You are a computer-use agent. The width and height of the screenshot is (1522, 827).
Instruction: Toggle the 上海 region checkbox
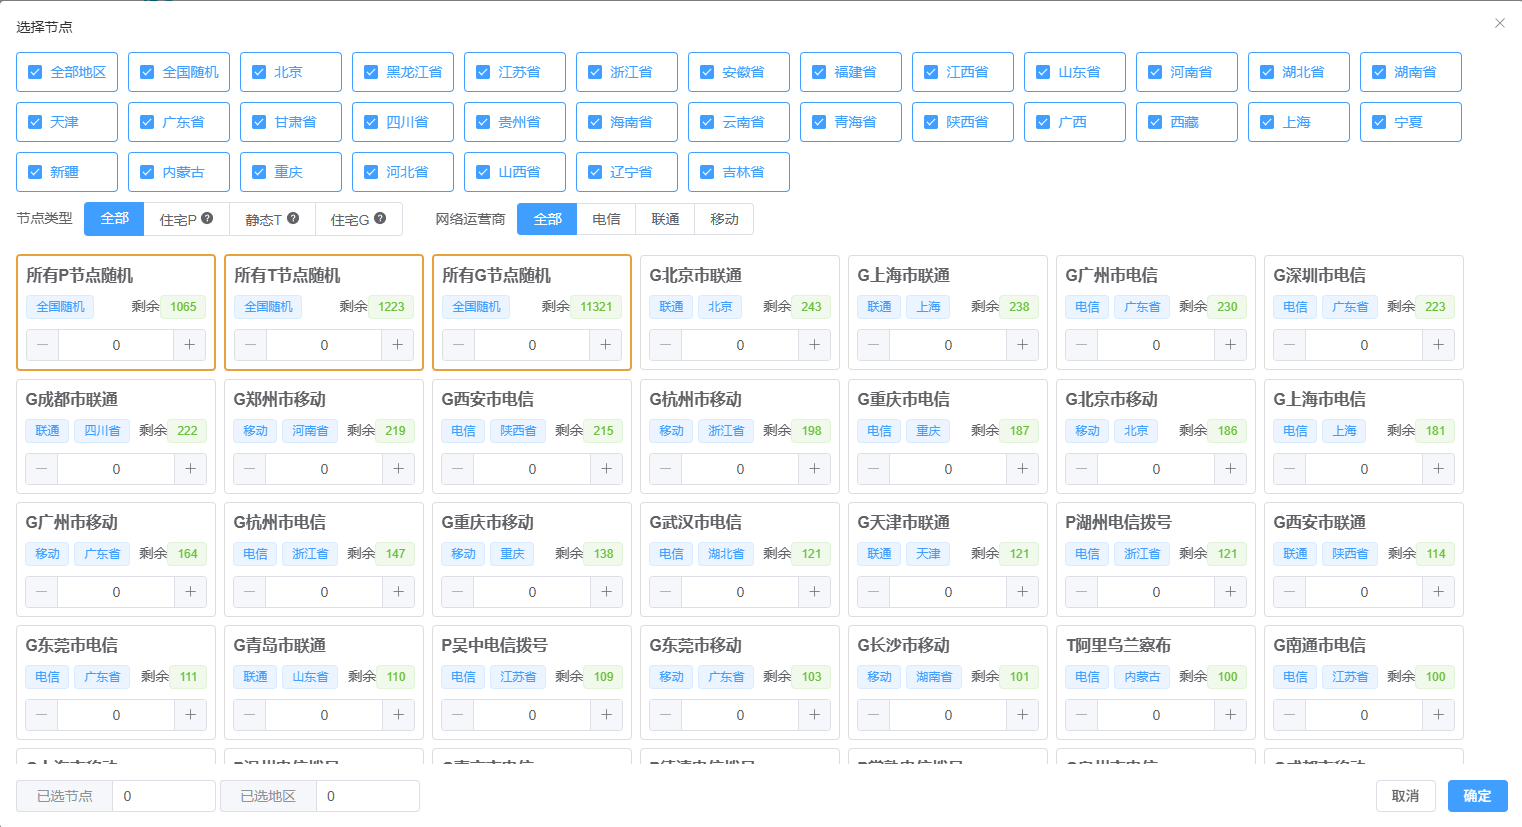(1267, 122)
